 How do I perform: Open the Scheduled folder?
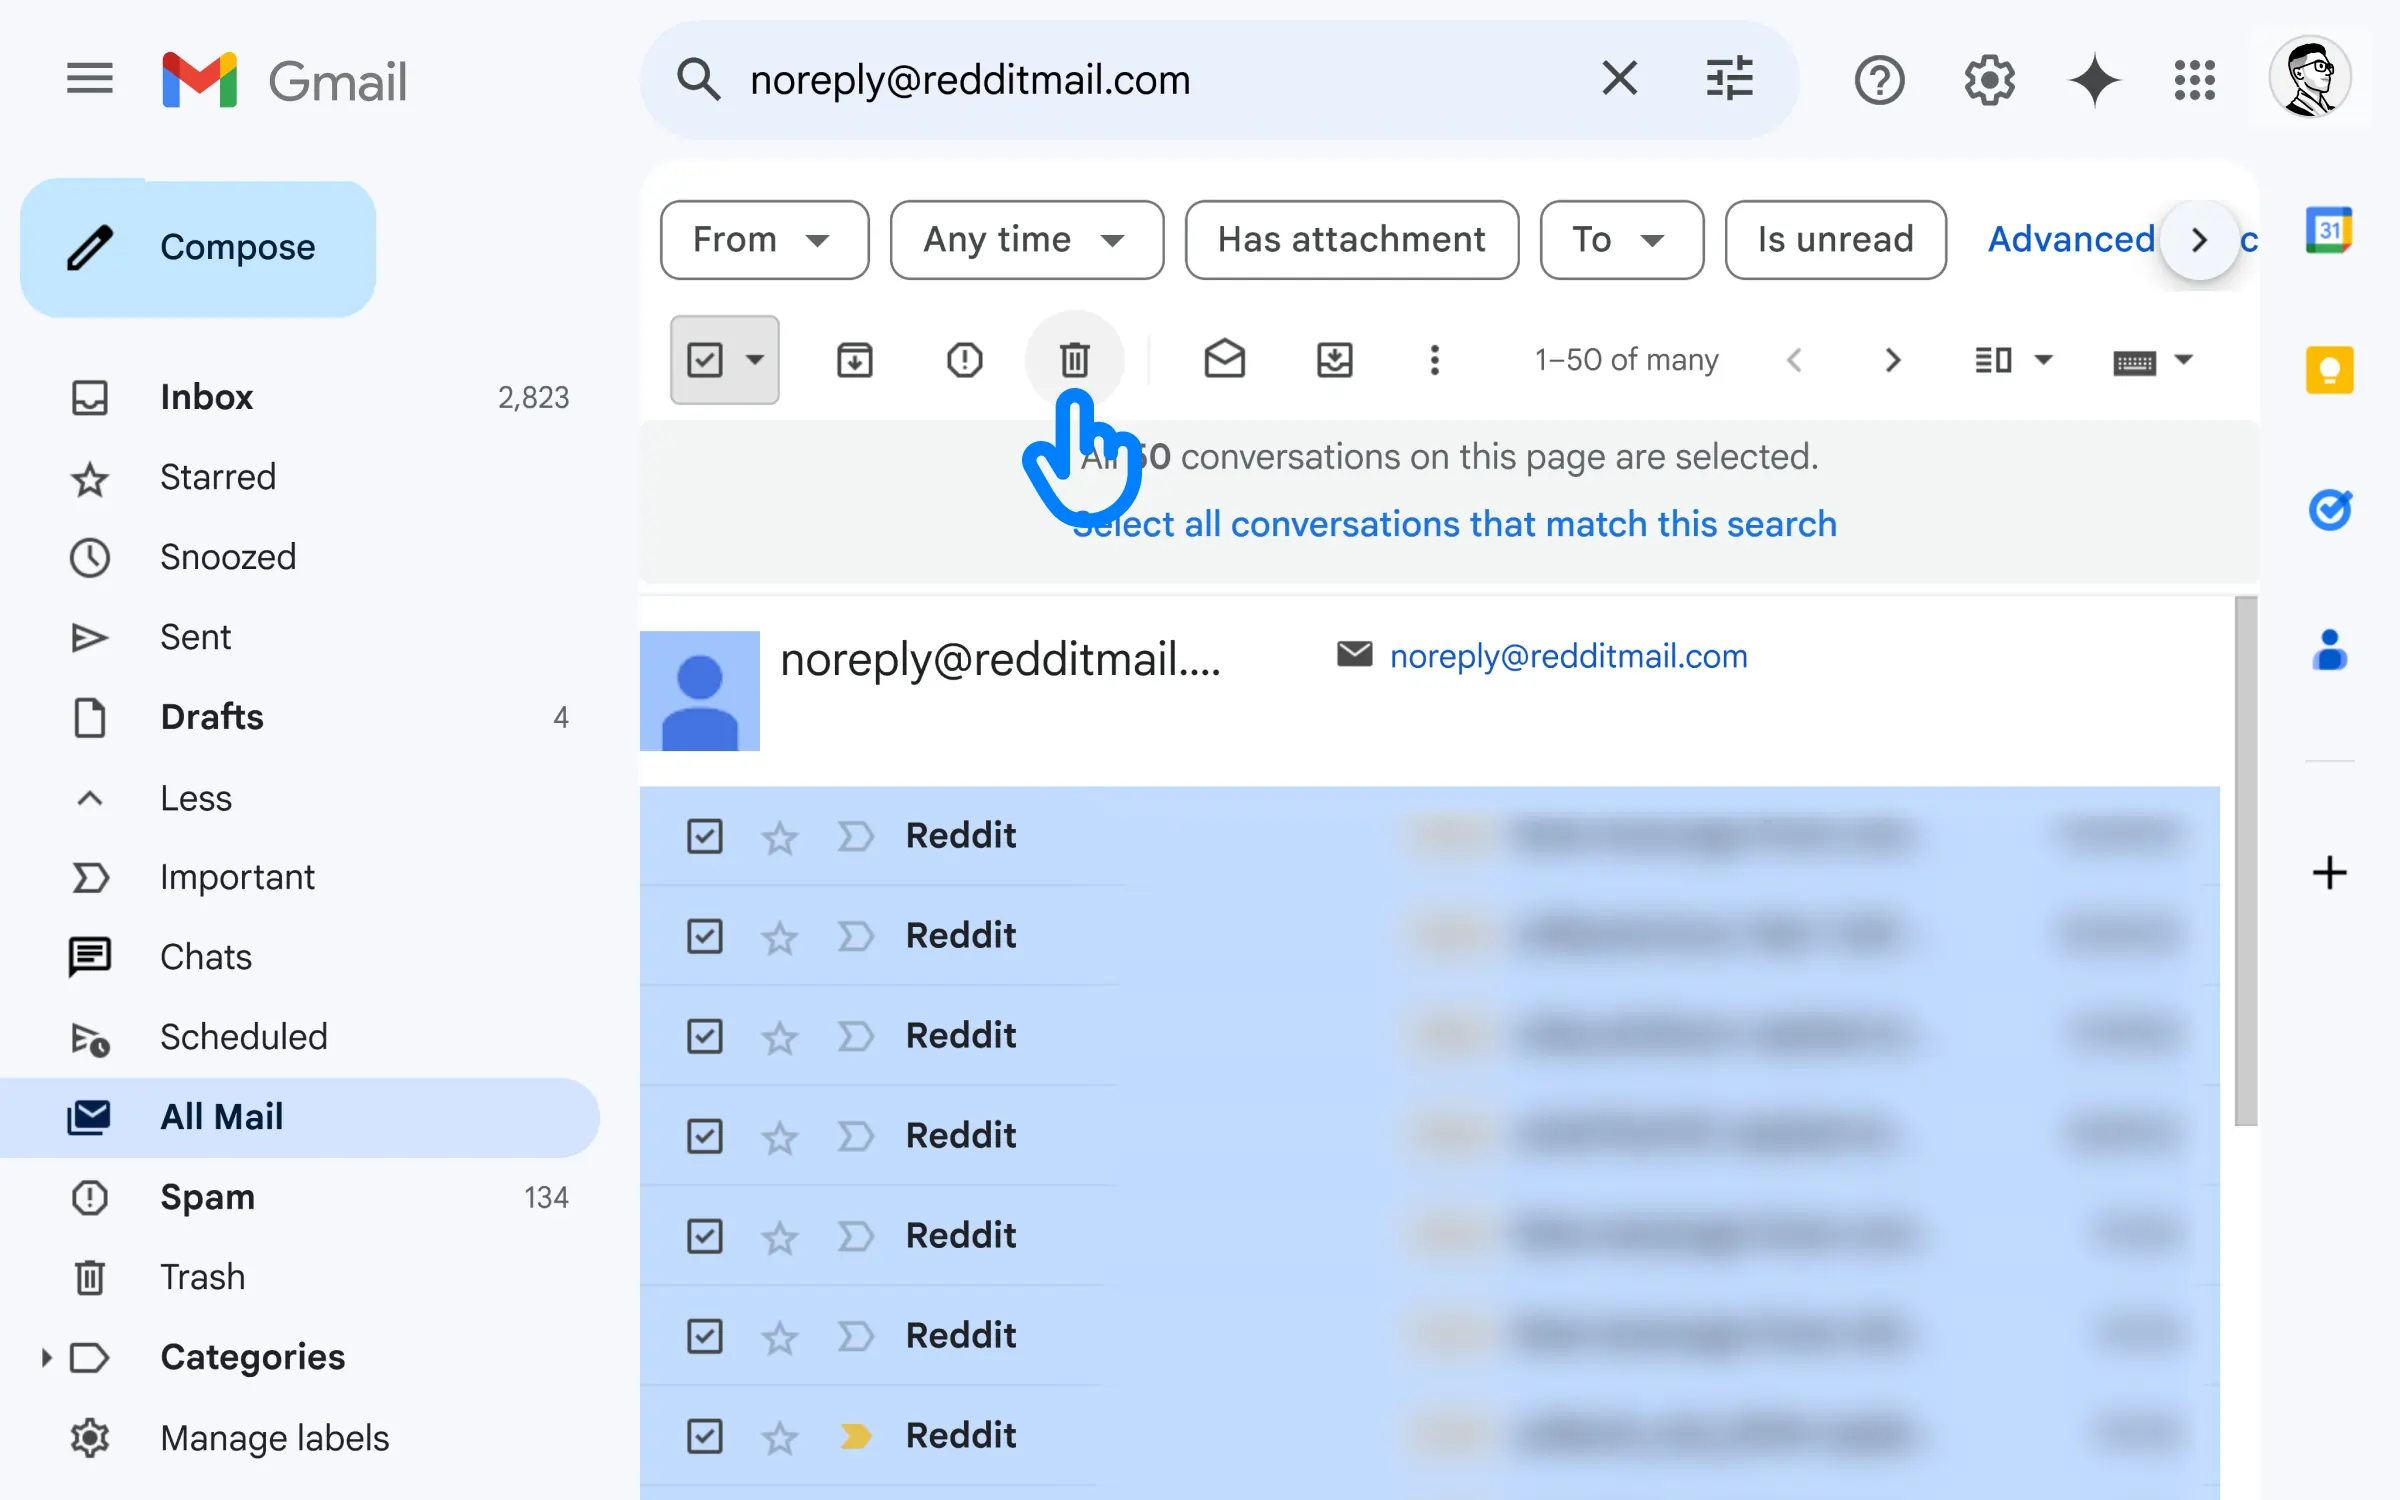coord(300,1037)
